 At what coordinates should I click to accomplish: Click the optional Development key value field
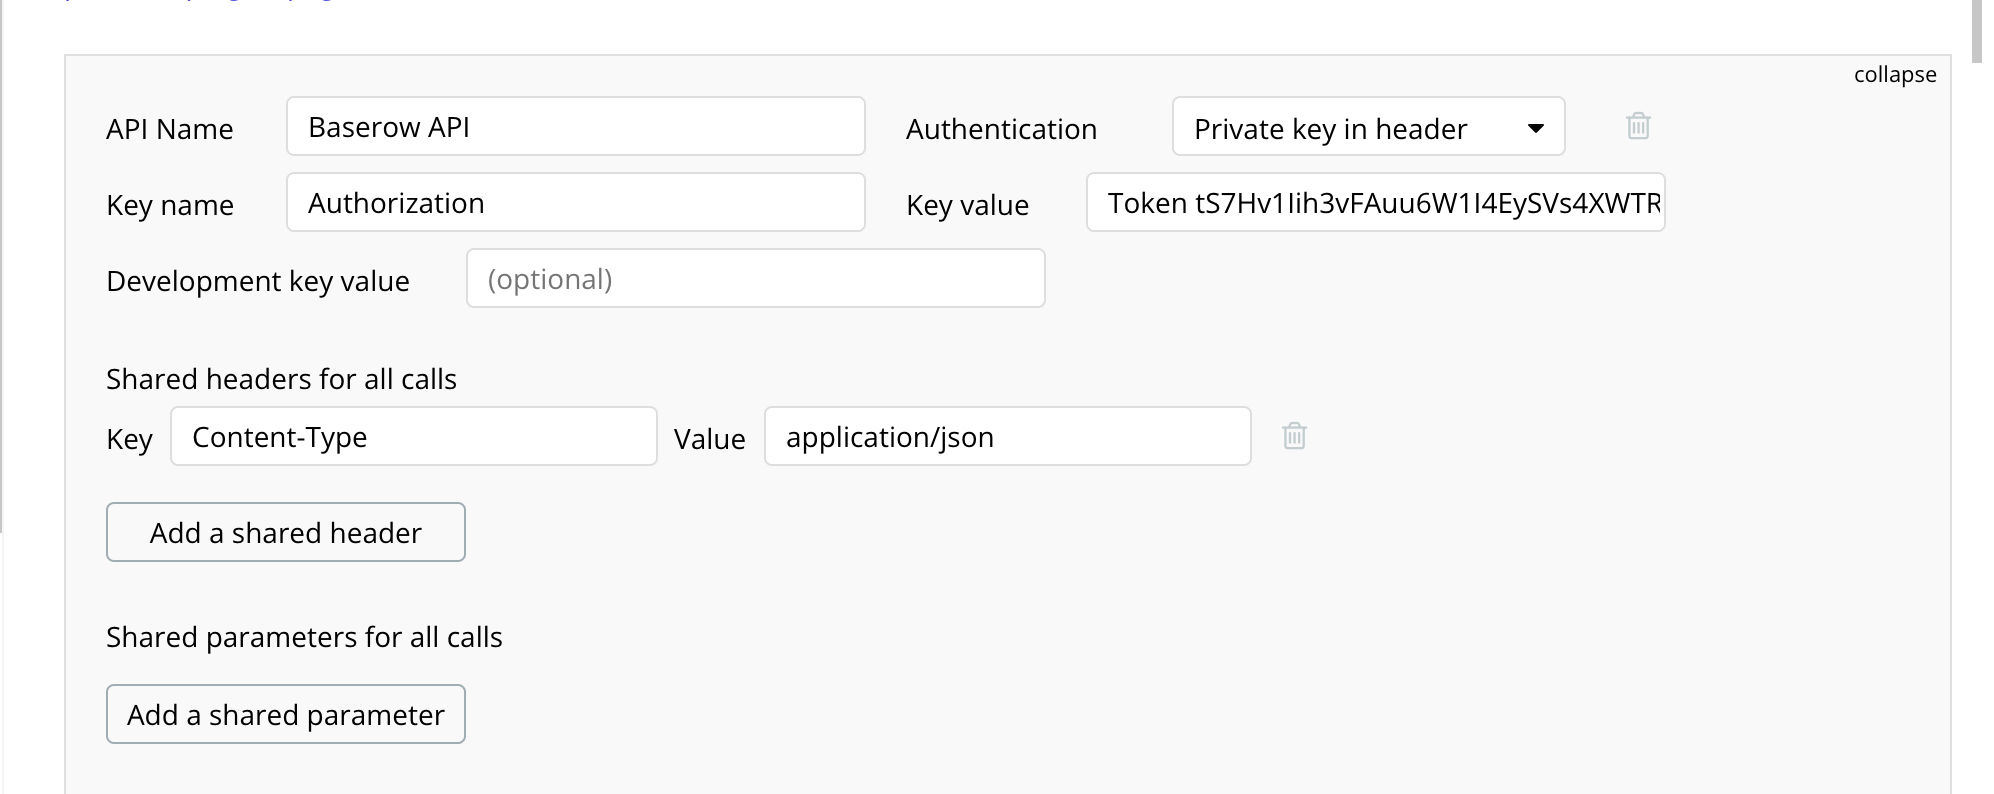click(755, 279)
